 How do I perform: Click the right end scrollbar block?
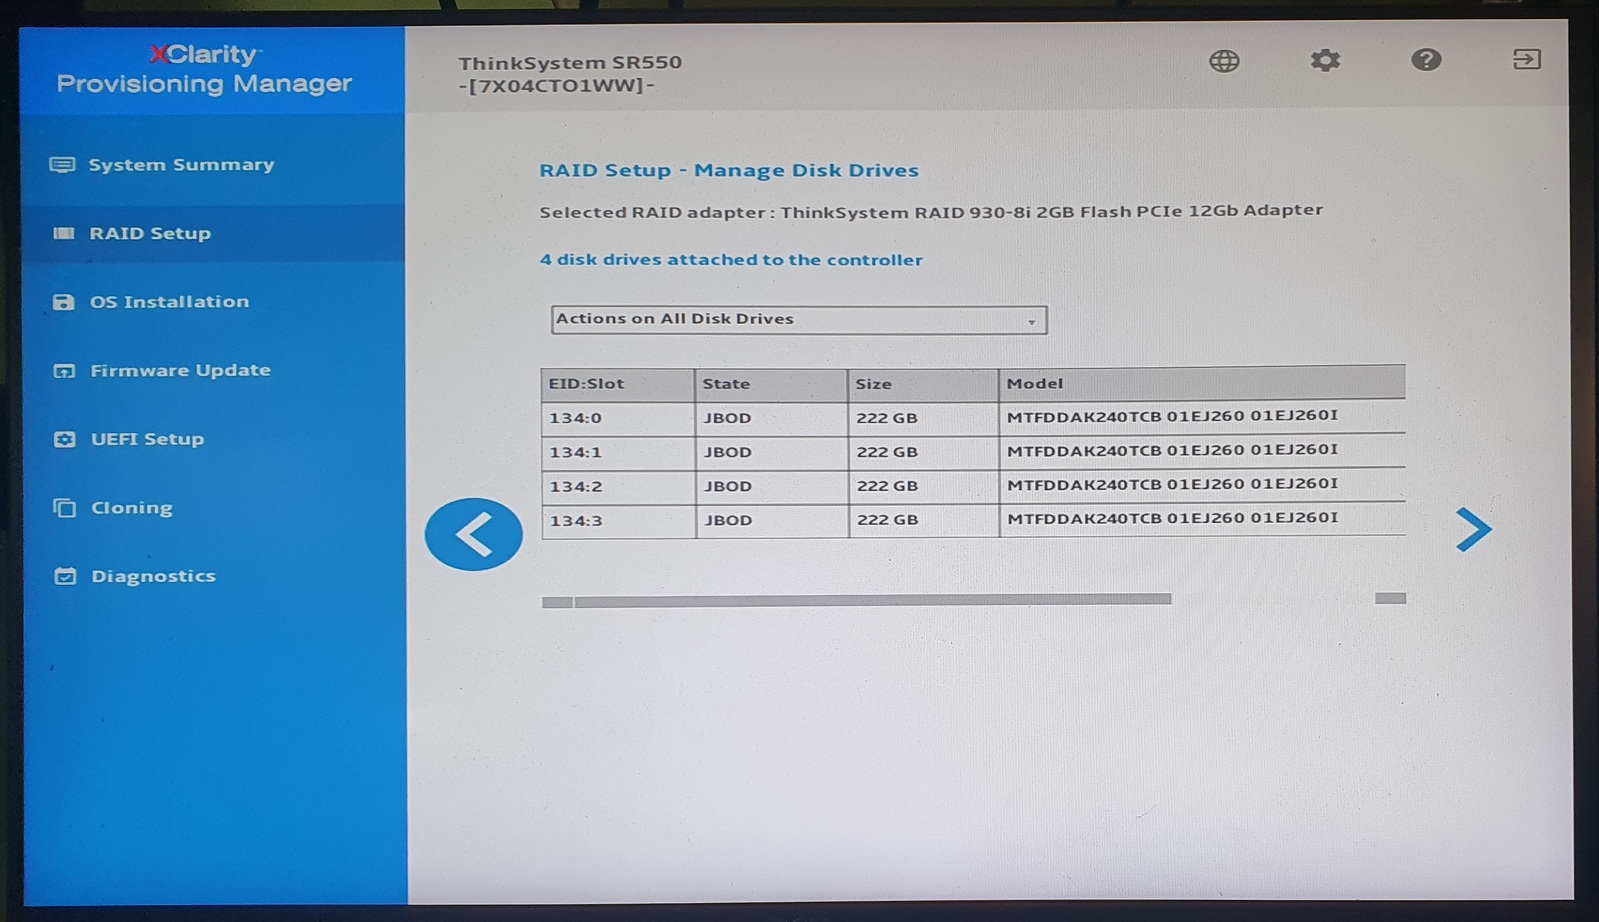pos(1390,598)
